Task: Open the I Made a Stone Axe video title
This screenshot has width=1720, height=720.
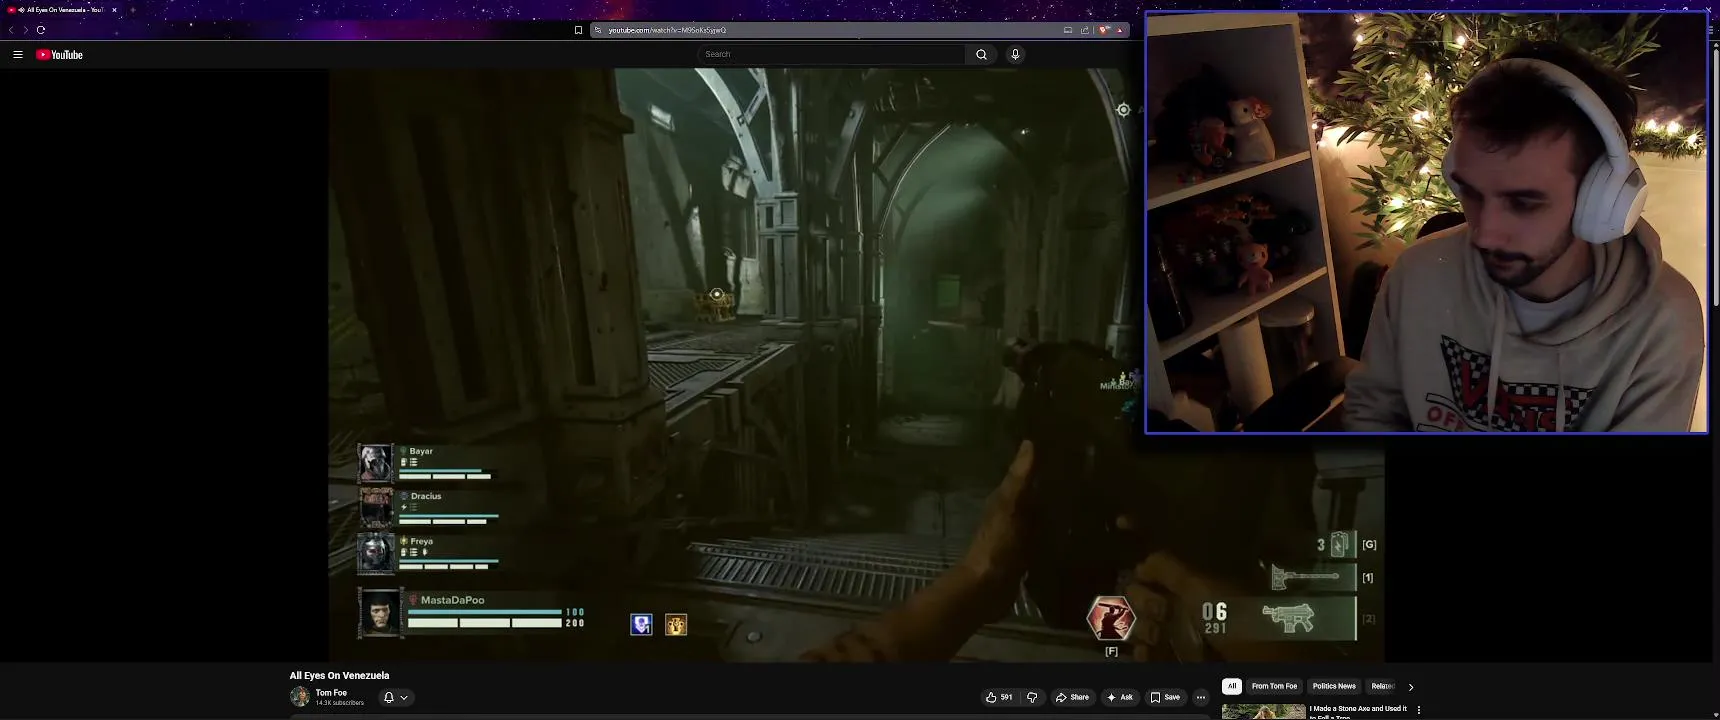Action: (1358, 711)
